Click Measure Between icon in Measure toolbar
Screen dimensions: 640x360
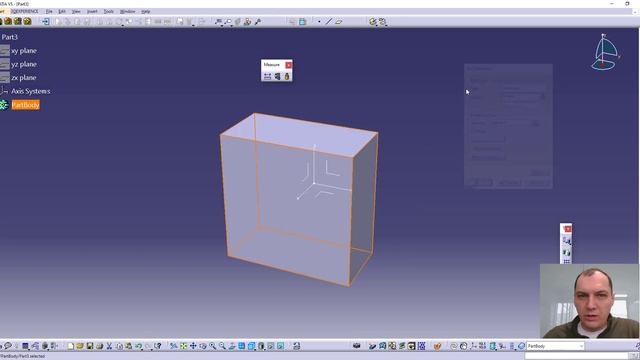[x=267, y=76]
